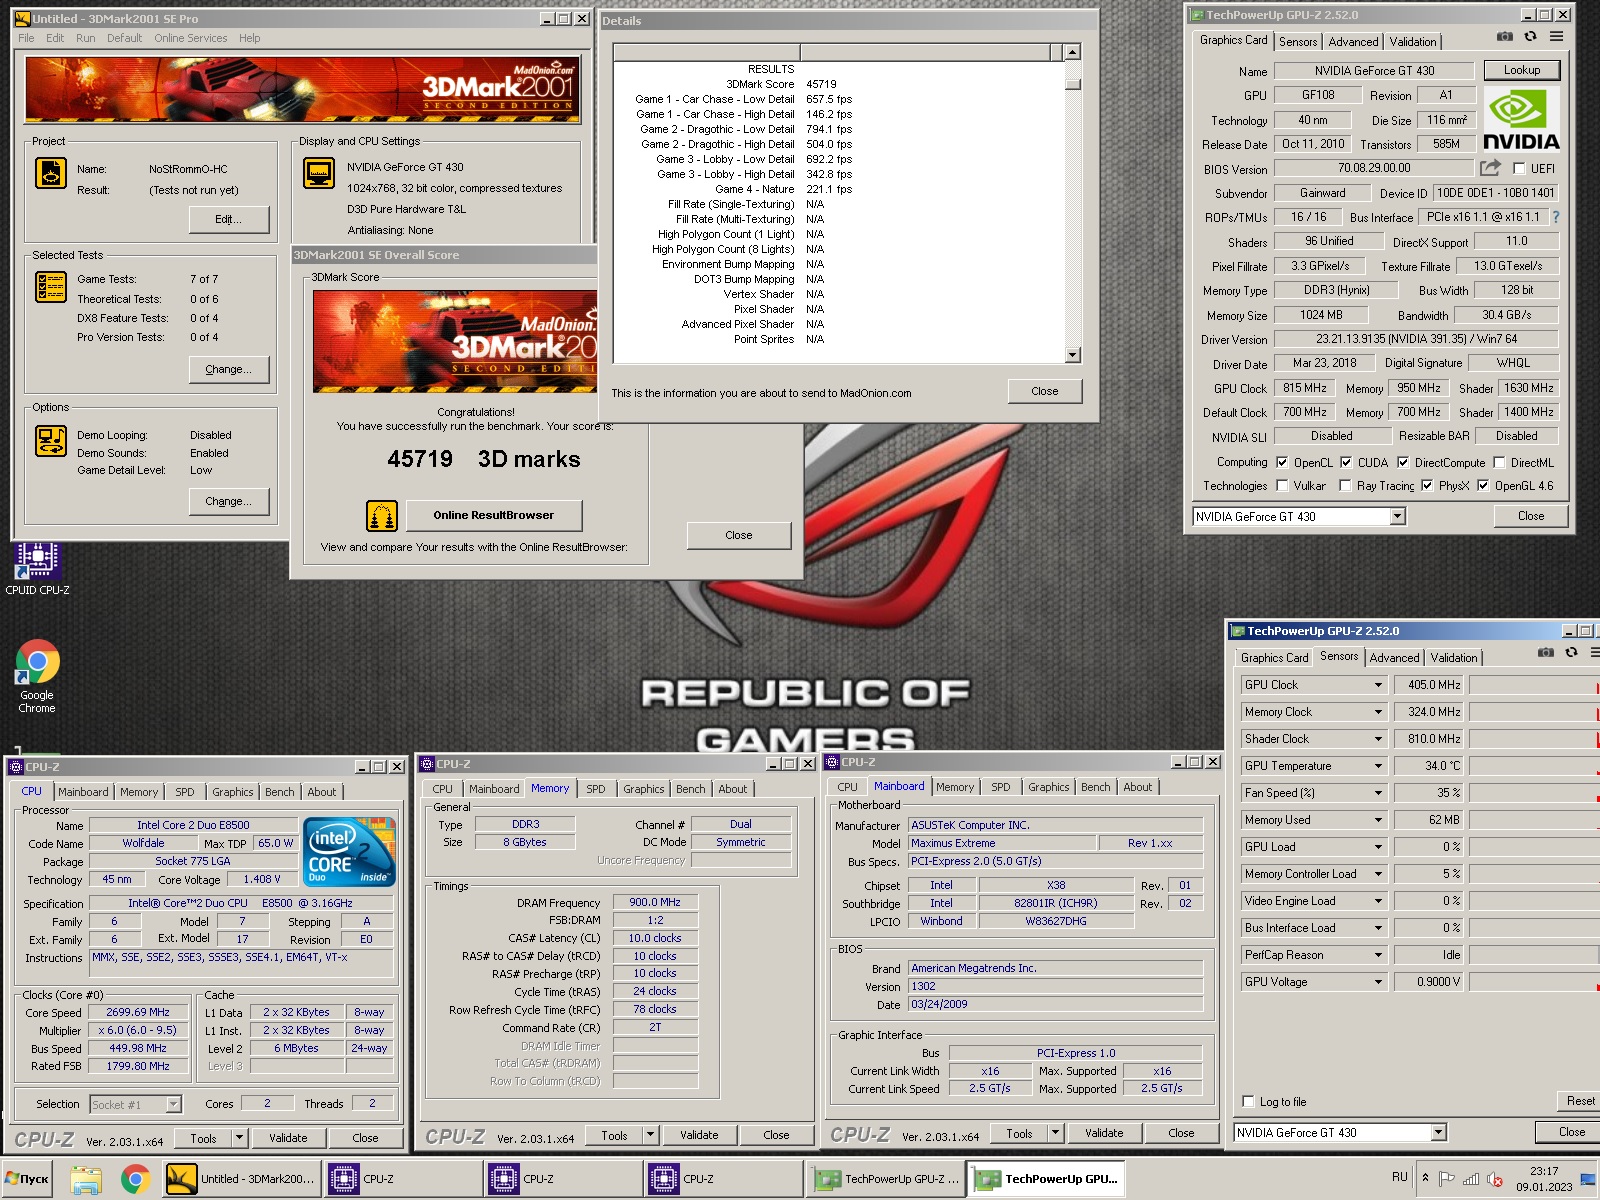
Task: Click the Edit... button in Project section
Action: click(228, 219)
